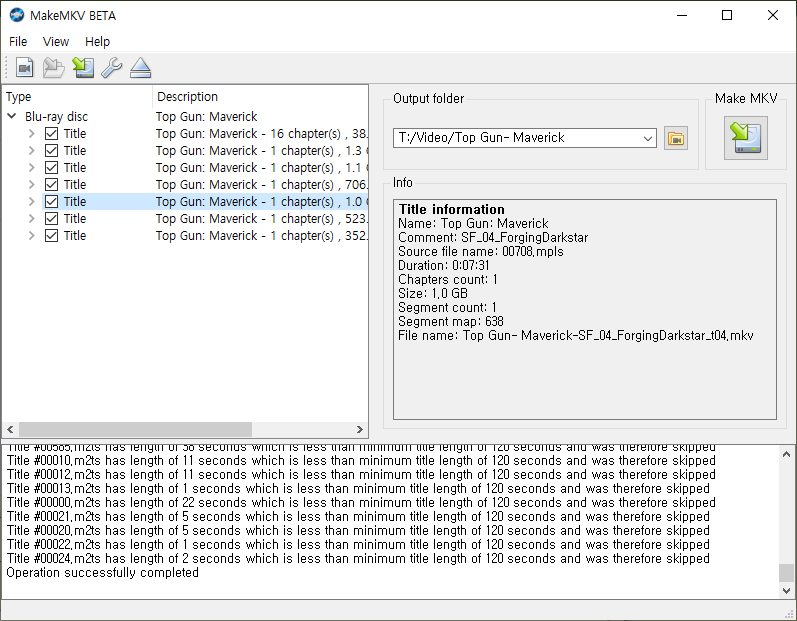Select the Blu-ray disc row label
Screen dimensions: 797x621
point(56,117)
